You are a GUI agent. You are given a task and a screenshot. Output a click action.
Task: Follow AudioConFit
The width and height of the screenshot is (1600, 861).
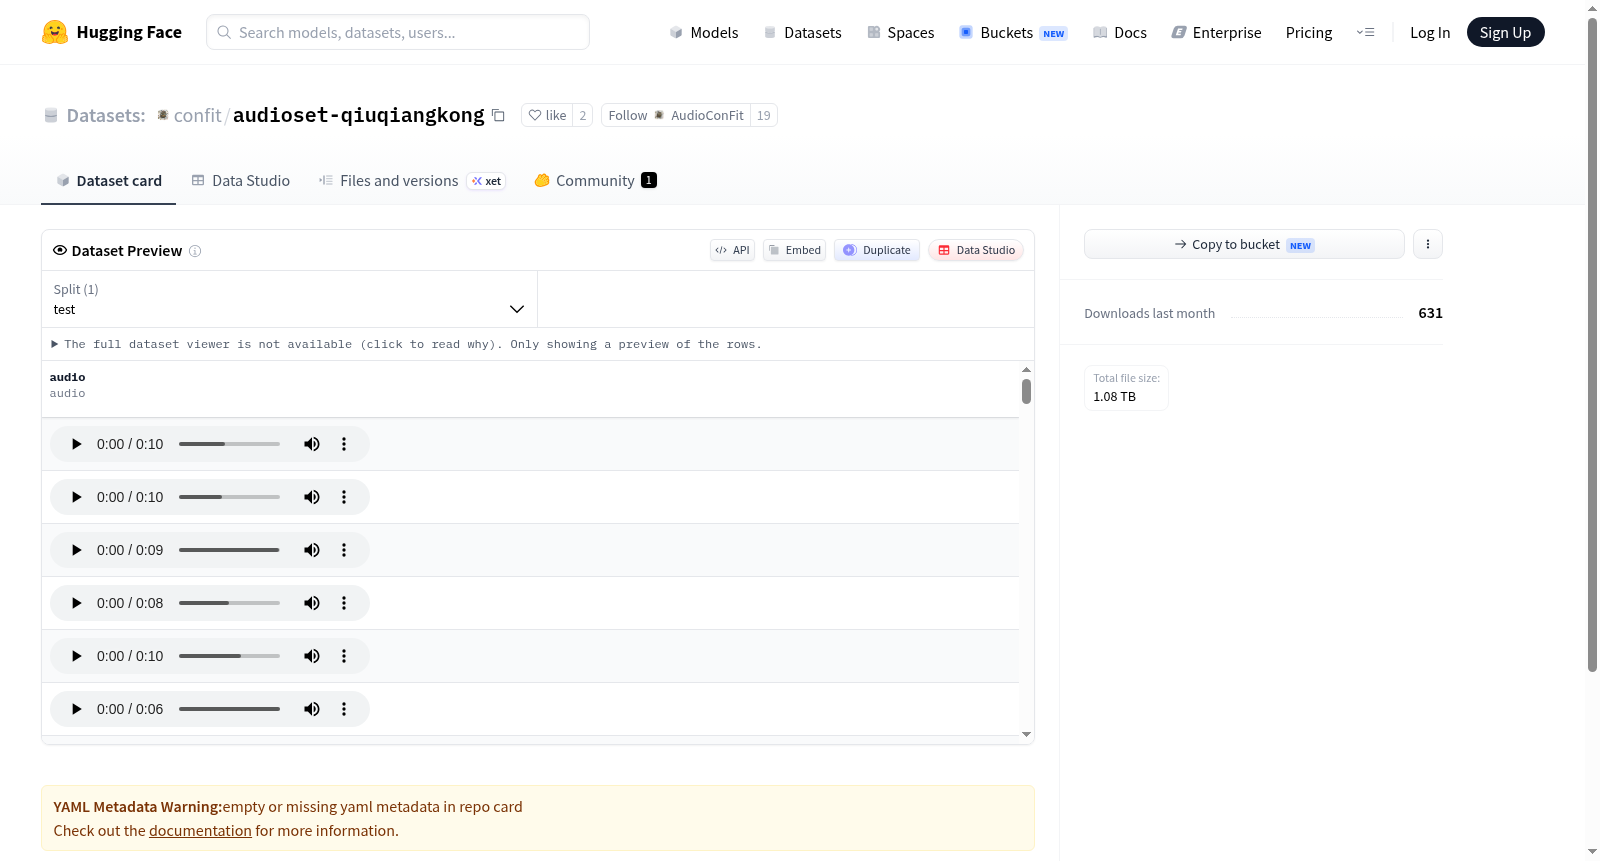coord(676,115)
